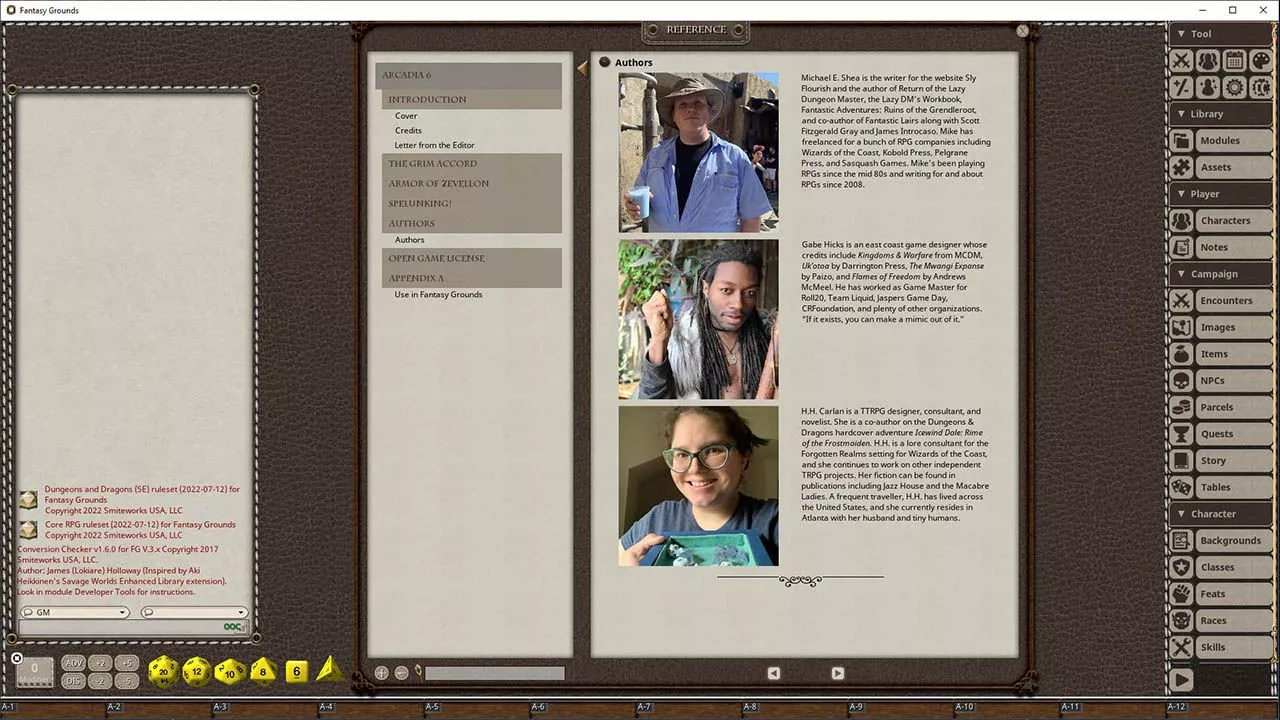Pick the yellow d4 pyramid die
This screenshot has width=1280, height=720.
(330, 670)
